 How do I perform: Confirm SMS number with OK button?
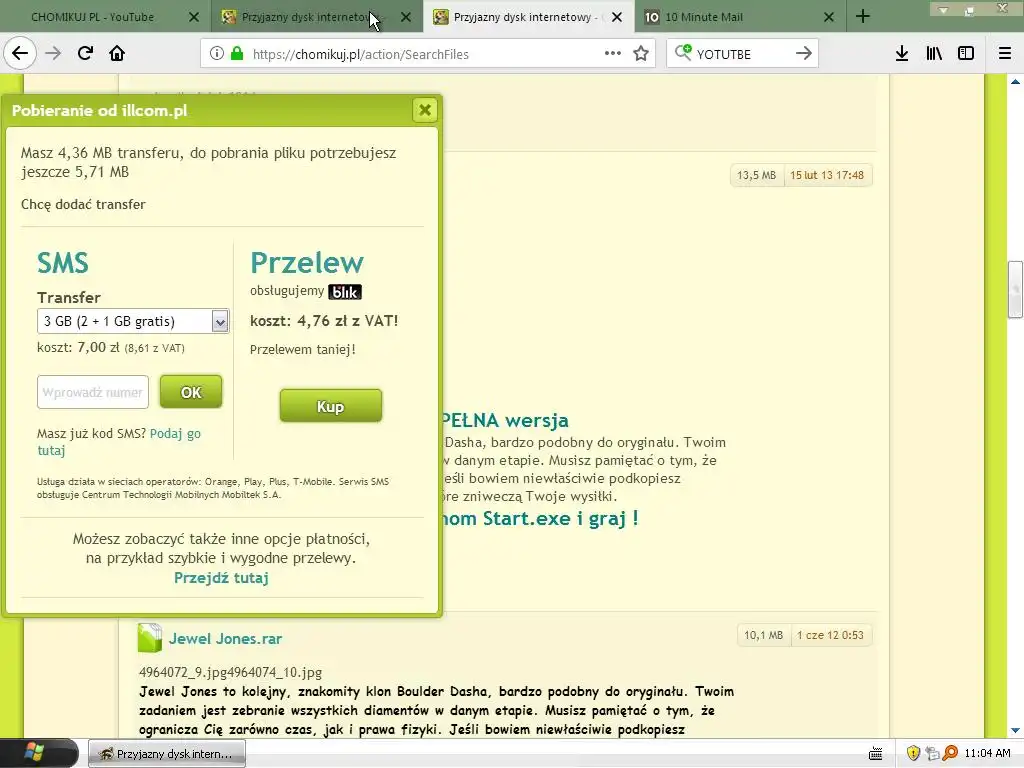(x=191, y=392)
